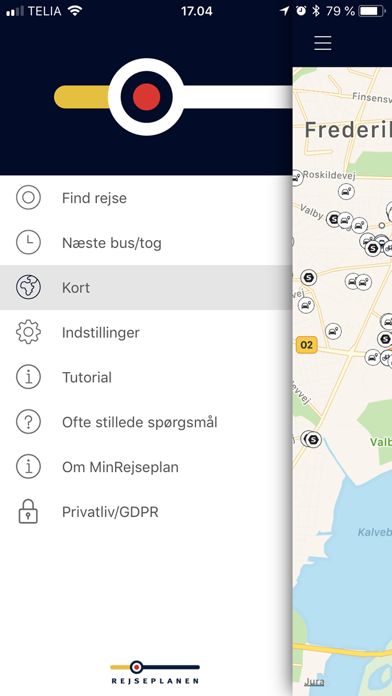This screenshot has height=696, width=392.
Task: Select the Find rejse circle icon
Action: (28, 198)
